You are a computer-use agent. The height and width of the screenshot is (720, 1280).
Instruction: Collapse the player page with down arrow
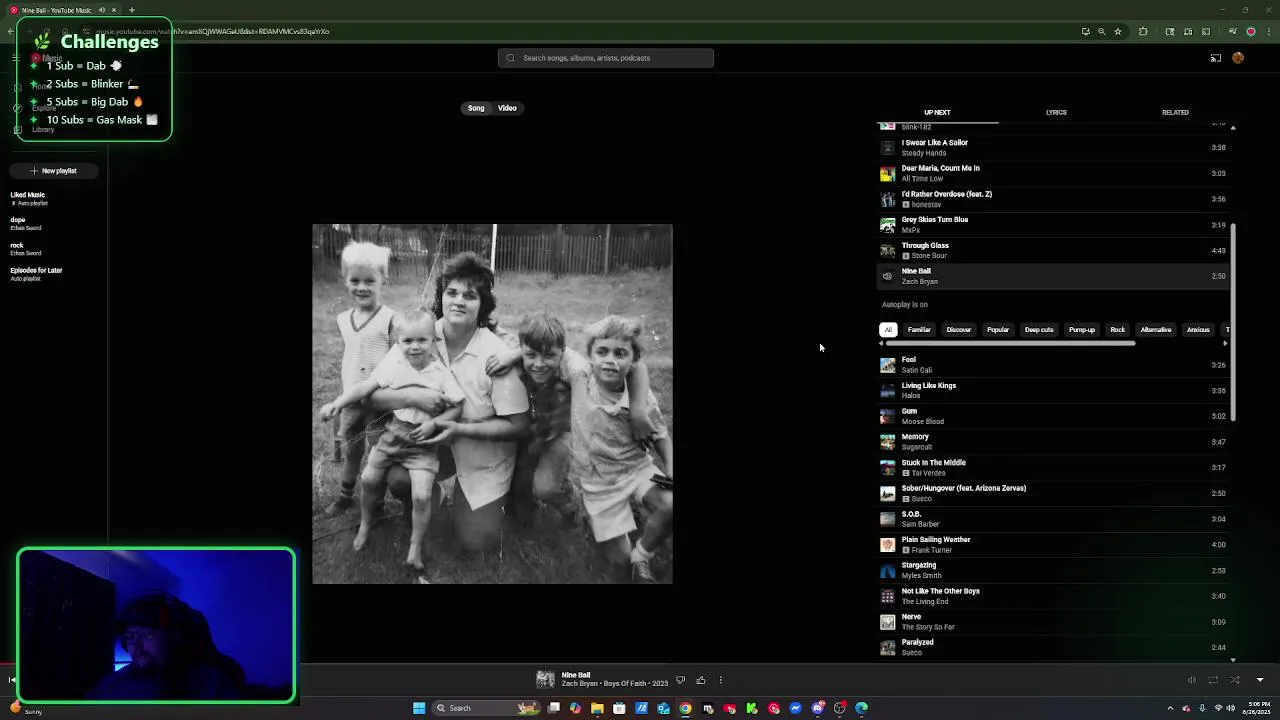coord(1260,680)
